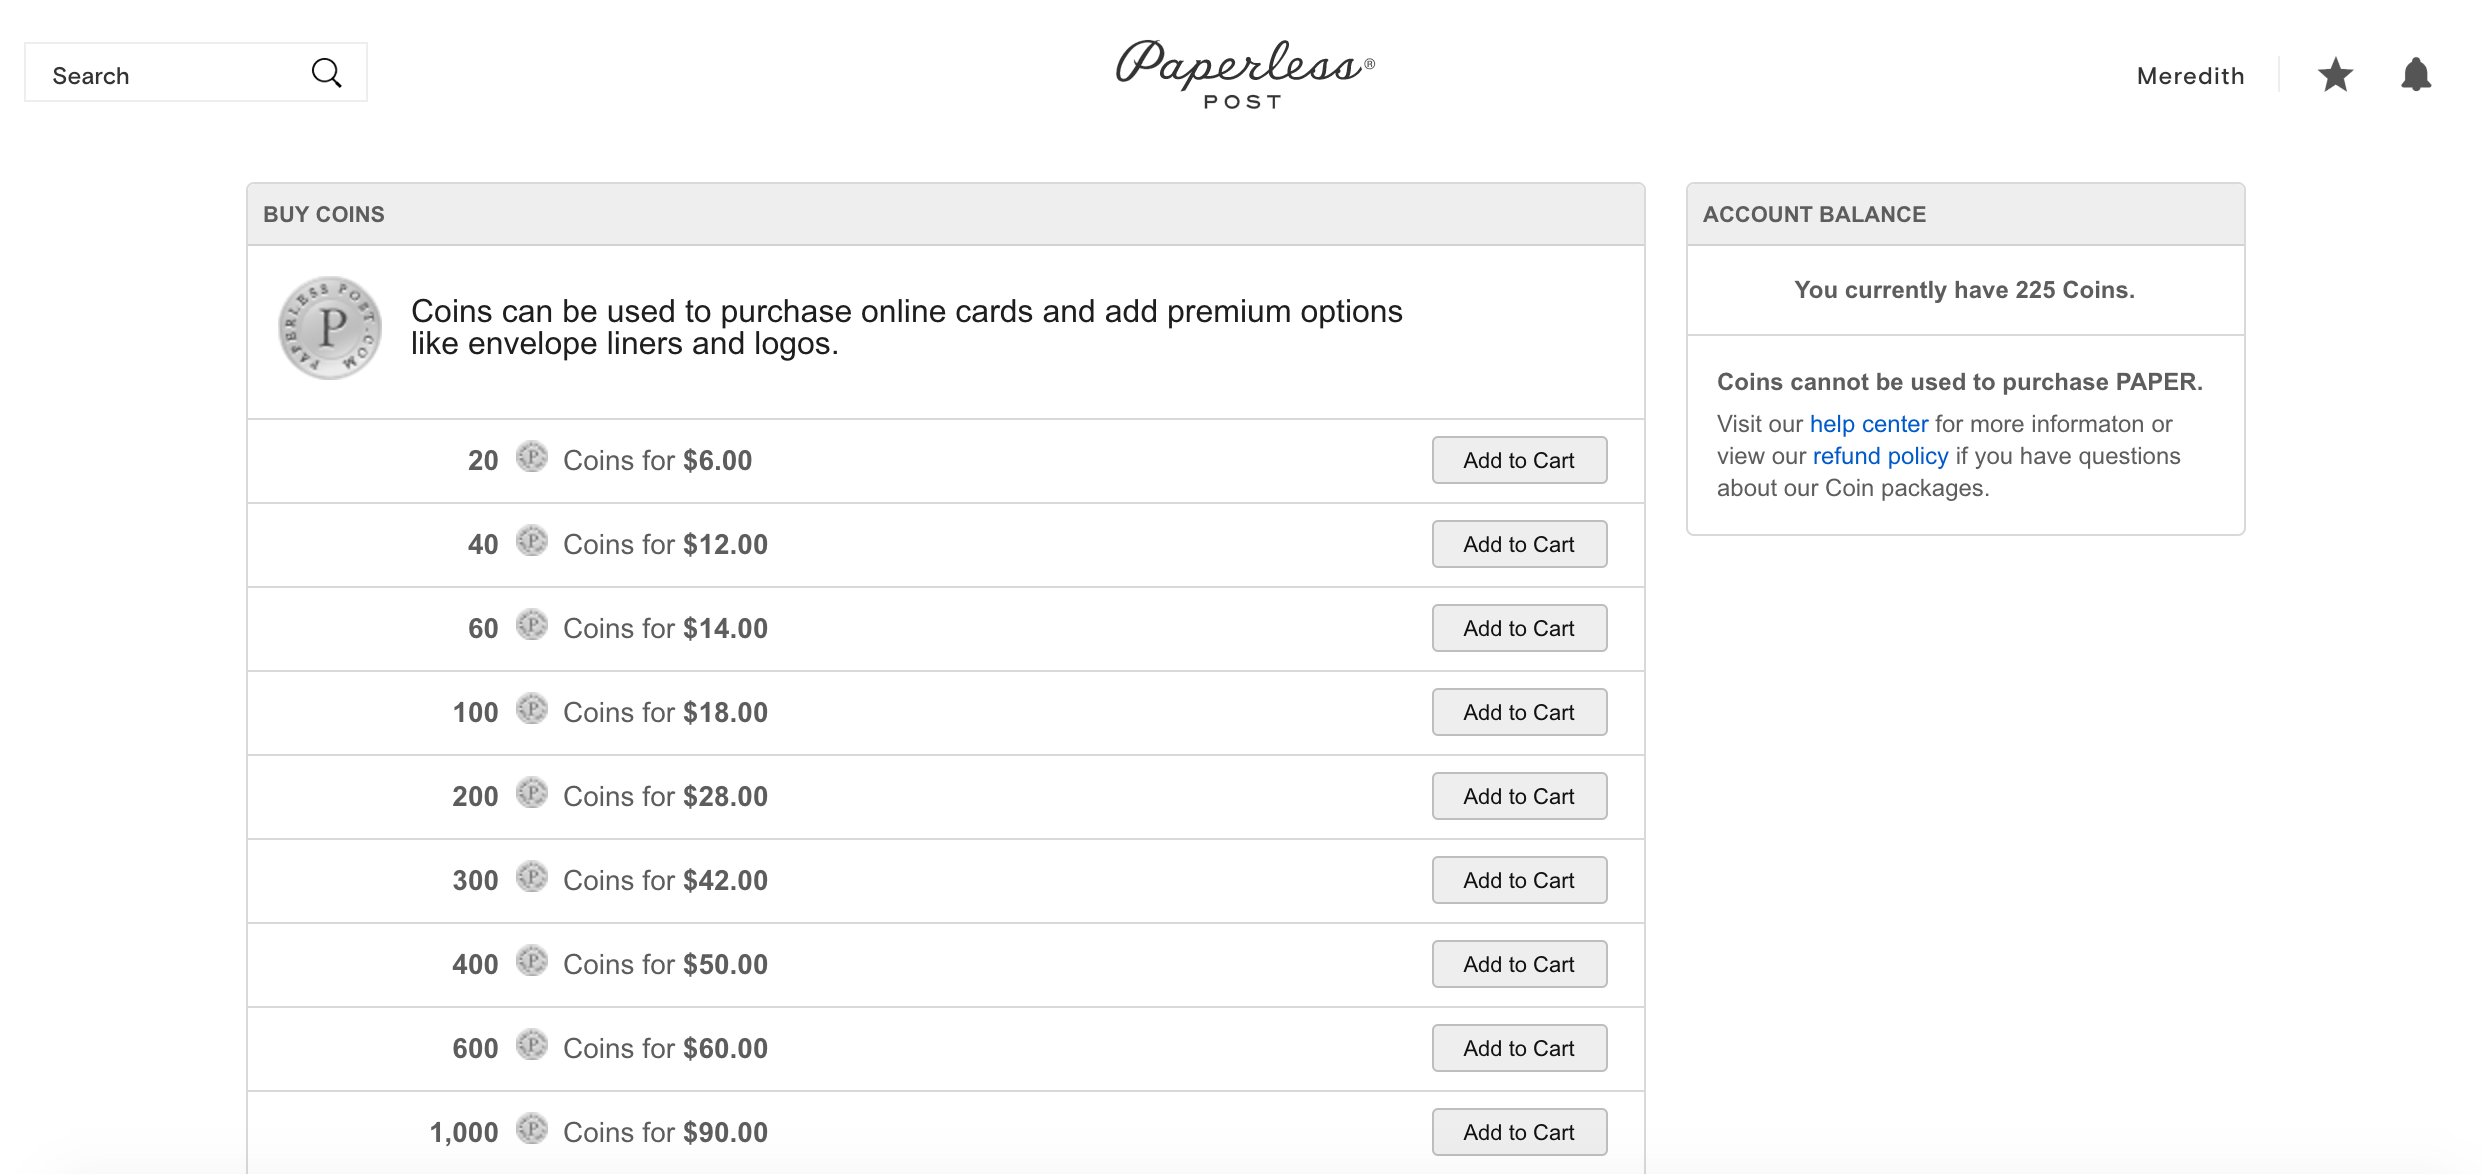Click the '300' coin quantity
Viewport: 2482px width, 1174px height.
[475, 880]
